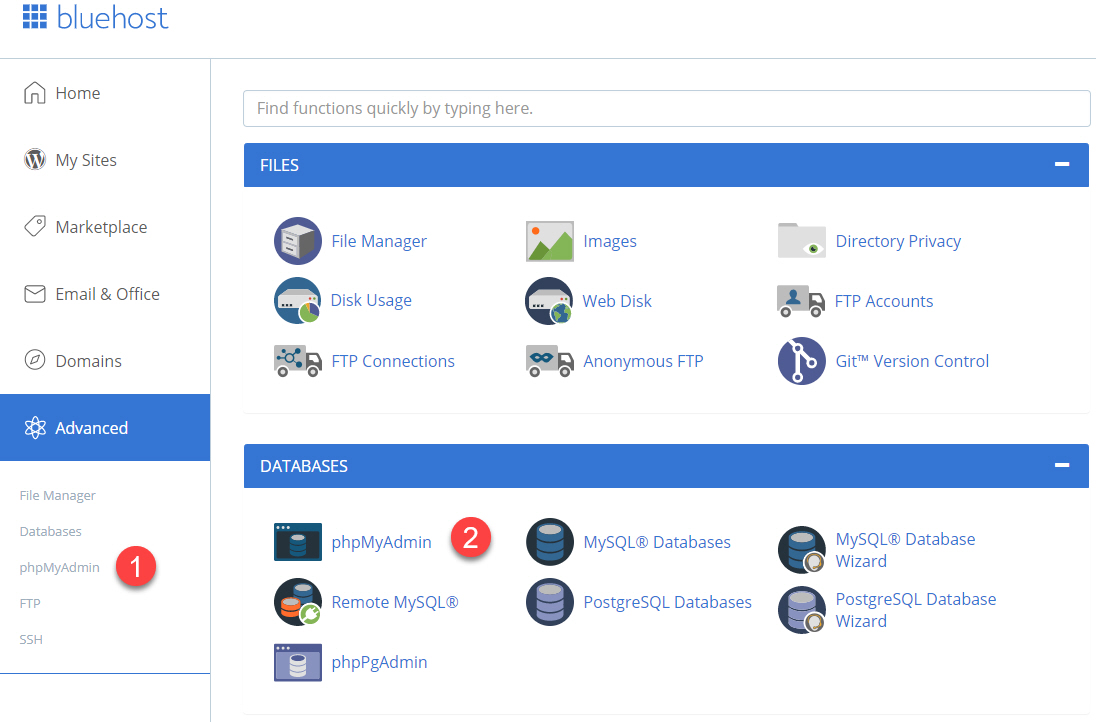
Task: Click the Disk Usage icon
Action: [x=298, y=301]
